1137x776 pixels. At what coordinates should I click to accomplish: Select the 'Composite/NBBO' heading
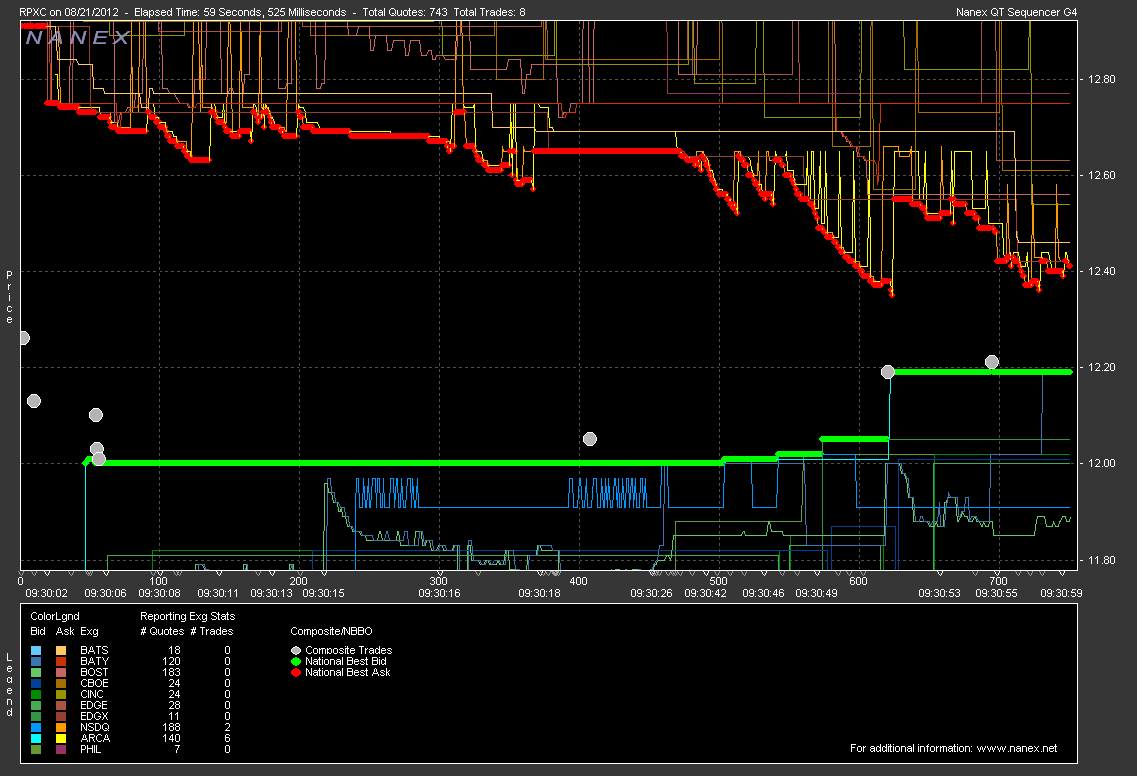331,631
